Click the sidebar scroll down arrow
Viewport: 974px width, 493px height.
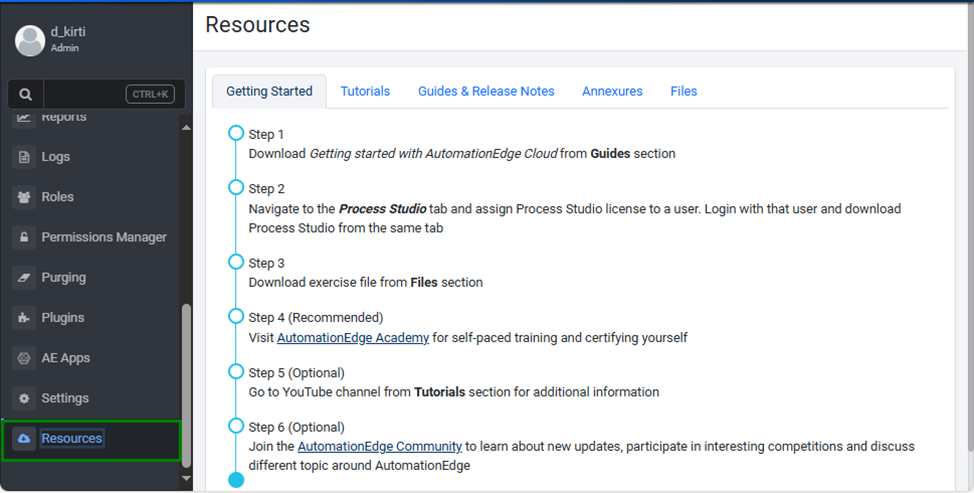coord(186,478)
